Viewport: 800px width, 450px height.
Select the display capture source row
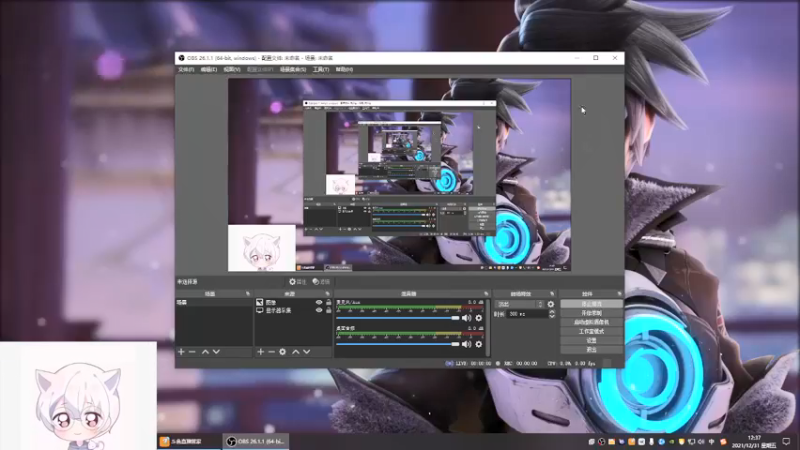point(293,310)
